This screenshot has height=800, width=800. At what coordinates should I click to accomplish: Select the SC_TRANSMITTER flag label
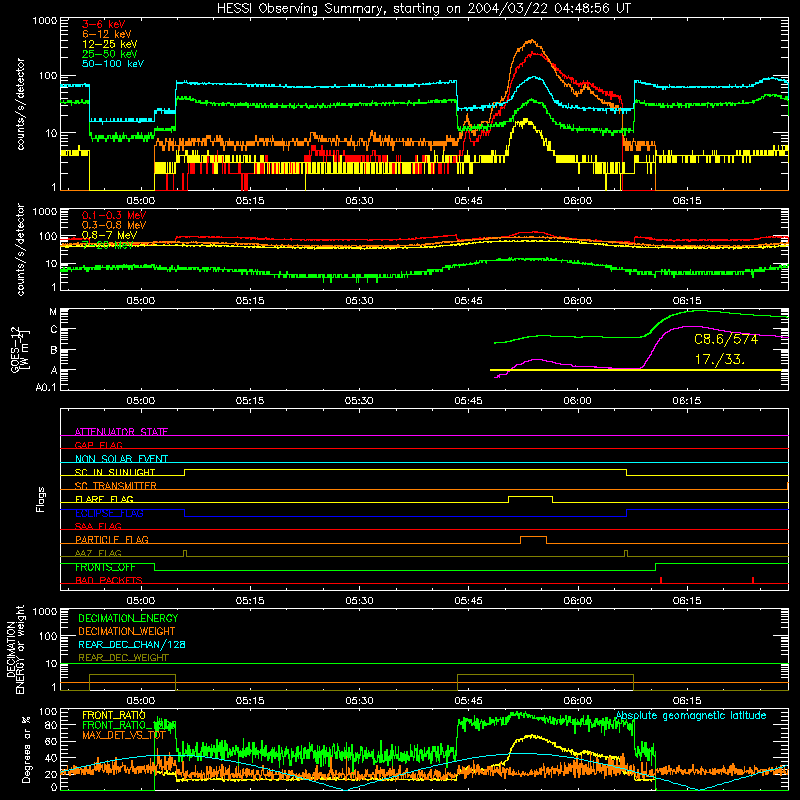pyautogui.click(x=116, y=486)
